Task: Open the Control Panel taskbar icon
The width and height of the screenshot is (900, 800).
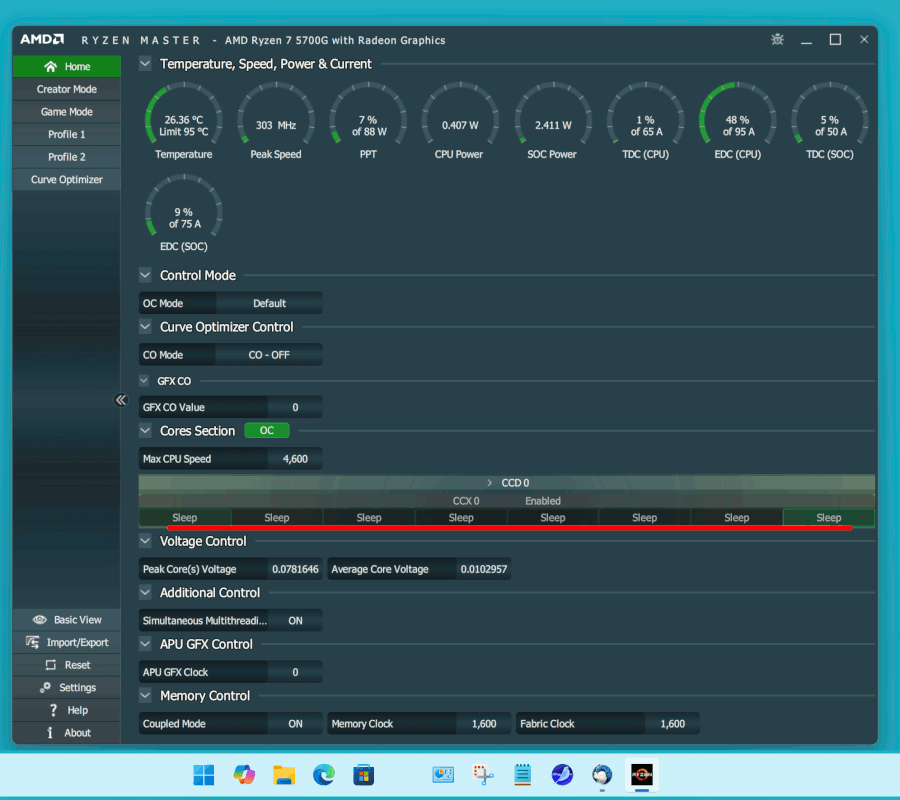Action: 443,775
